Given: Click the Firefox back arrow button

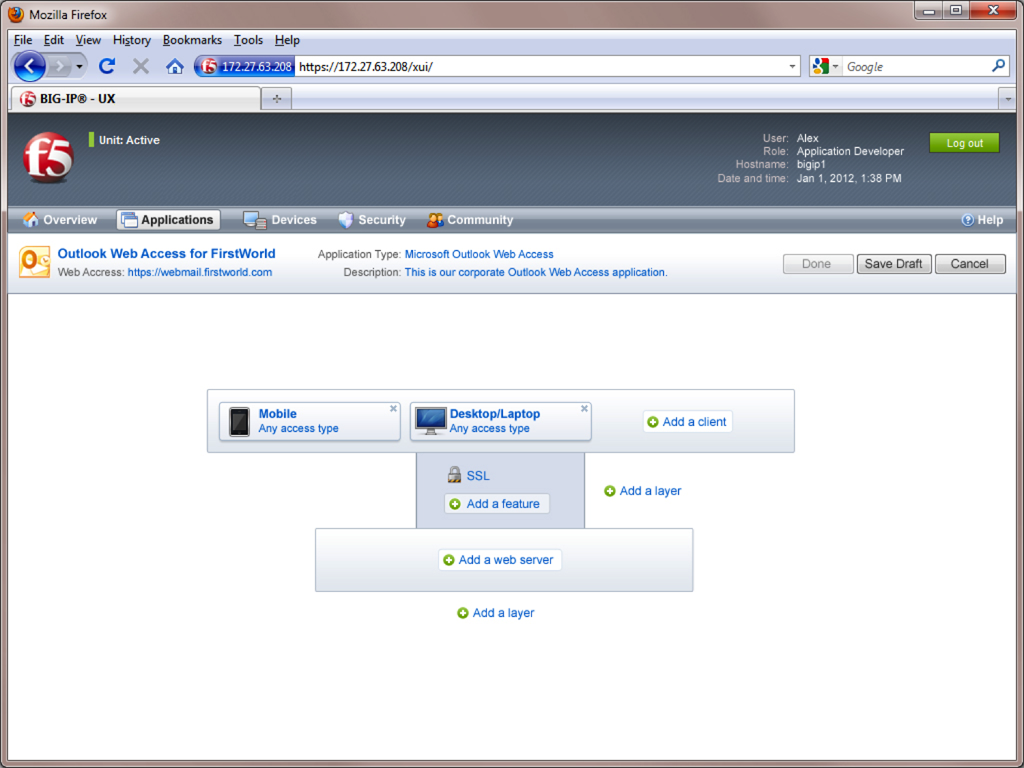Looking at the screenshot, I should pos(29,66).
